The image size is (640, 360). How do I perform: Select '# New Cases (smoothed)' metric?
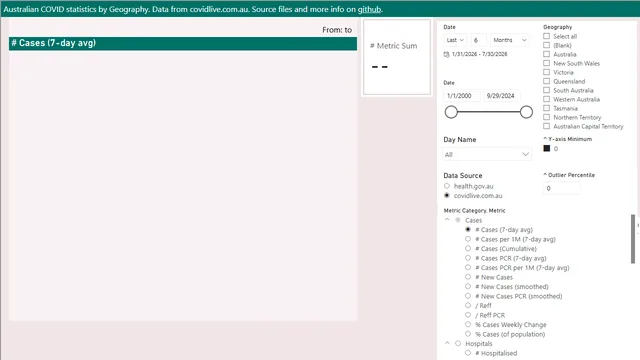468,287
